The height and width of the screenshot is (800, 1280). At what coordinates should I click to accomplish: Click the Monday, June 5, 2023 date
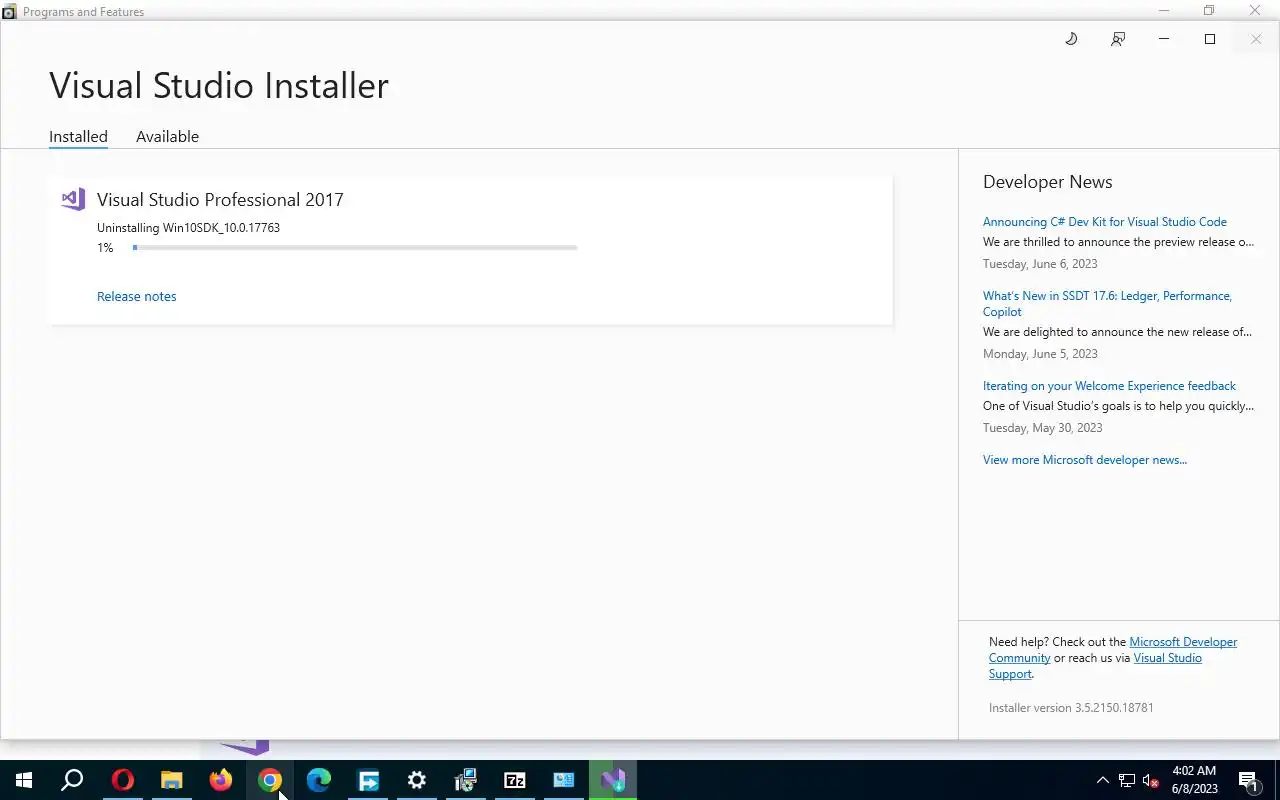point(1040,354)
